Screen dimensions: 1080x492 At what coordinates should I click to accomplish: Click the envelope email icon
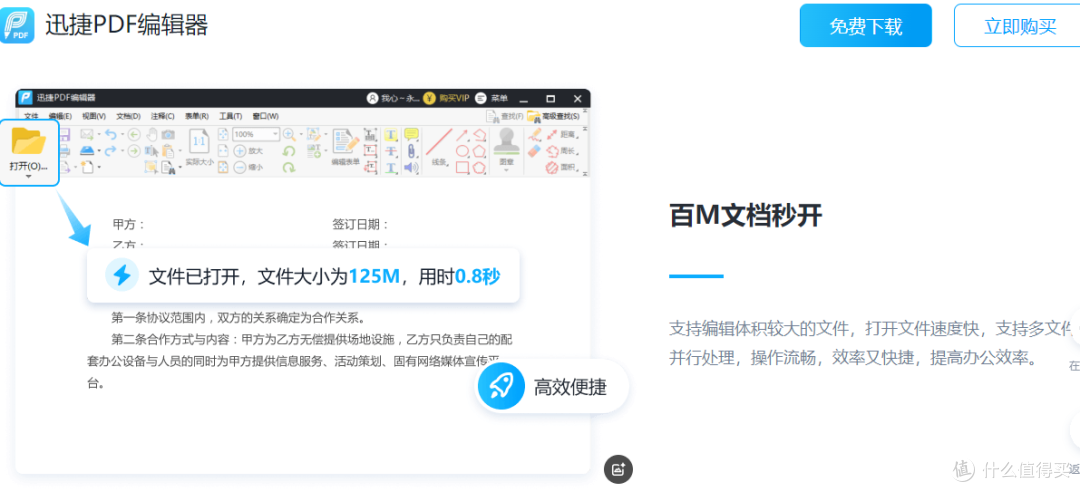(87, 134)
